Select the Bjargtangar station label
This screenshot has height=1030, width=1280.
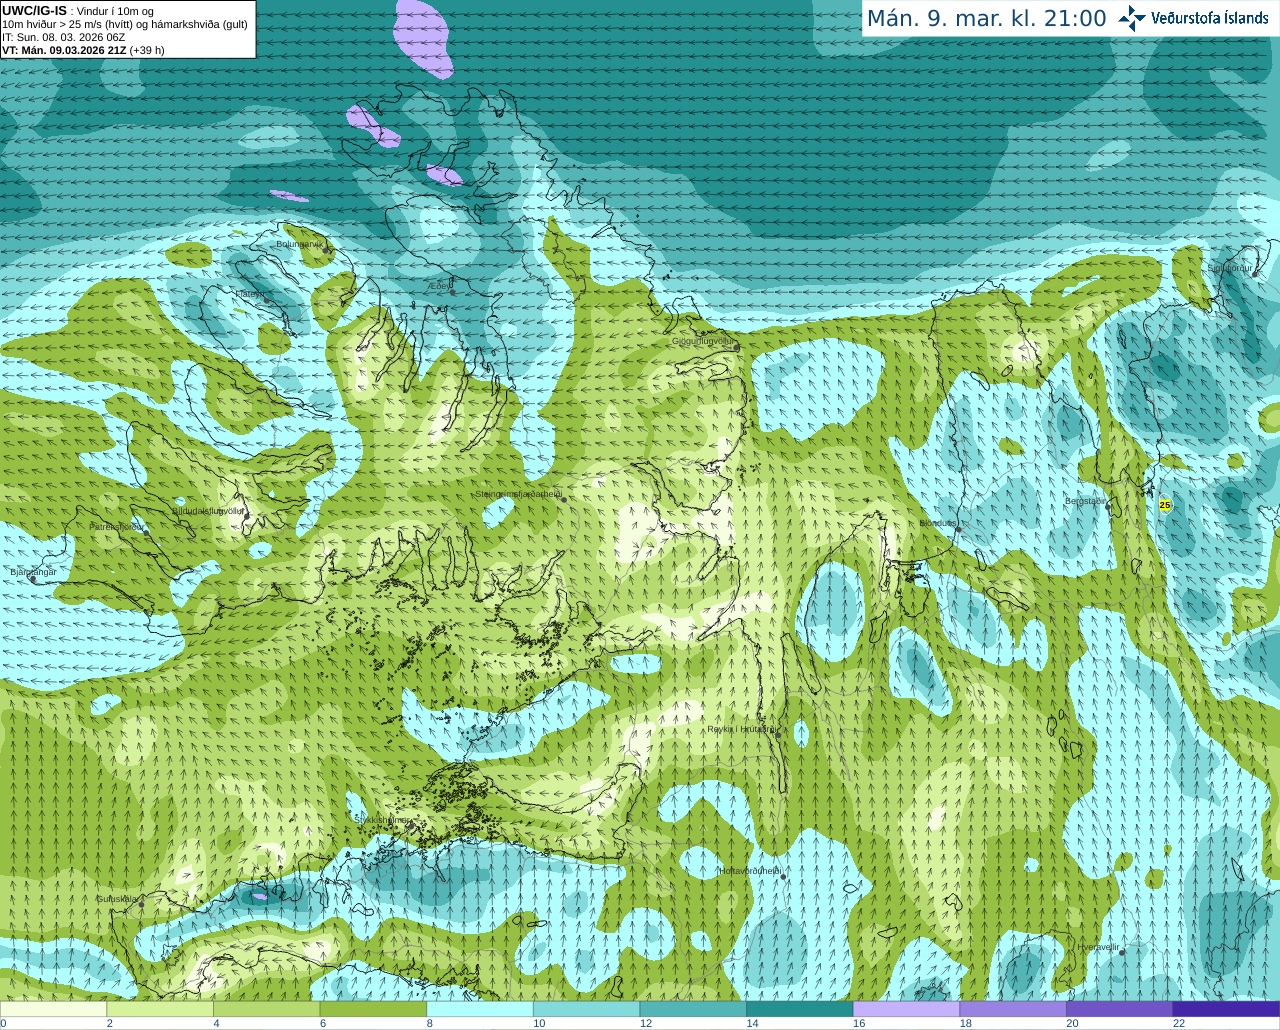point(33,572)
